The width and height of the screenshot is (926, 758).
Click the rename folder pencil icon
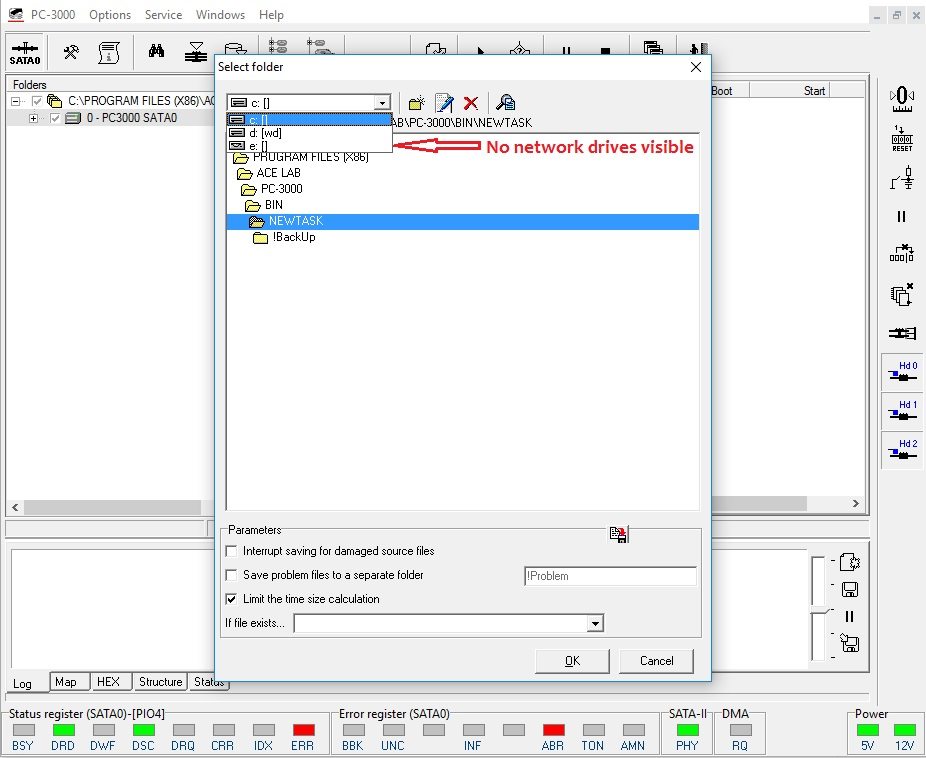(444, 103)
